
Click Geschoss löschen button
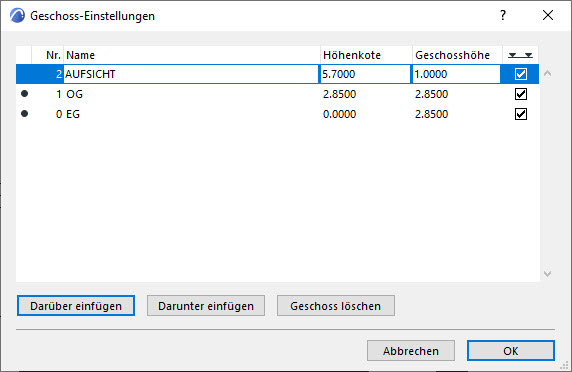(x=336, y=306)
